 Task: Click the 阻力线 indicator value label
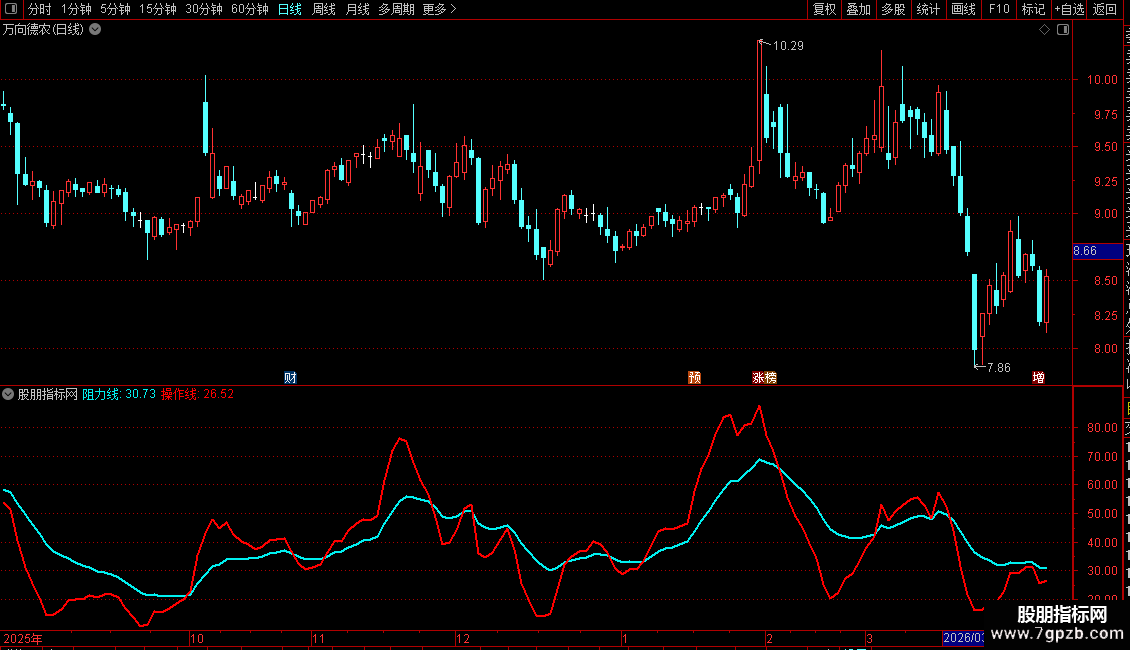(x=119, y=394)
